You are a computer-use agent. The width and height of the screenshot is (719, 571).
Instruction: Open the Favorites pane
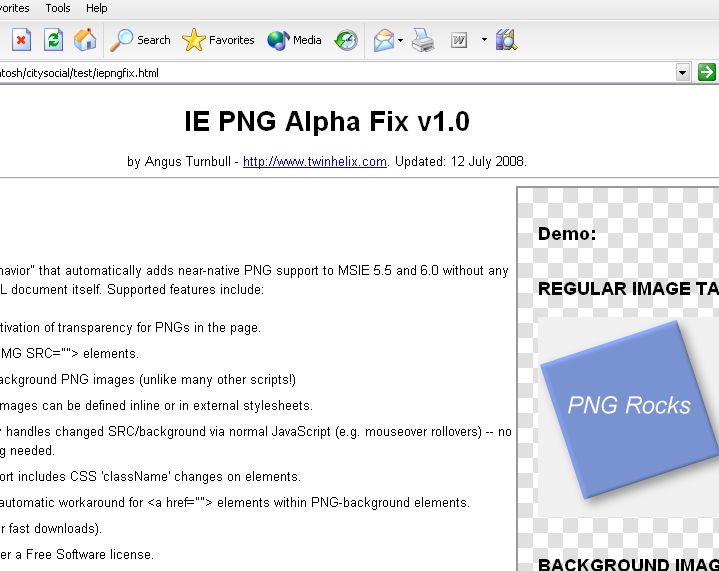(x=218, y=40)
